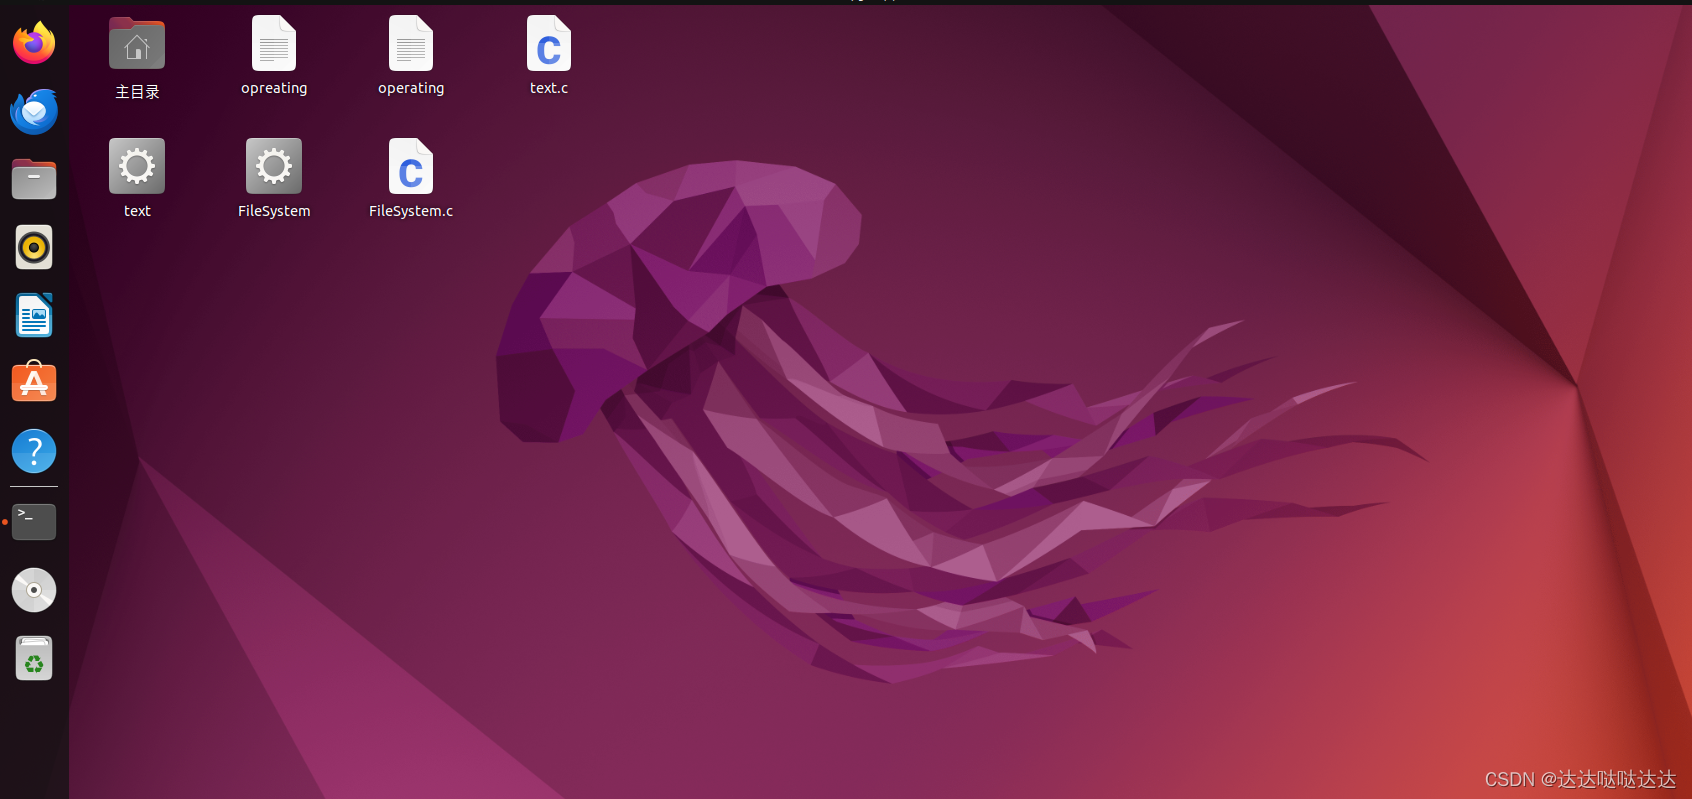Open the Help application
Viewport: 1692px width, 799px height.
(x=34, y=451)
